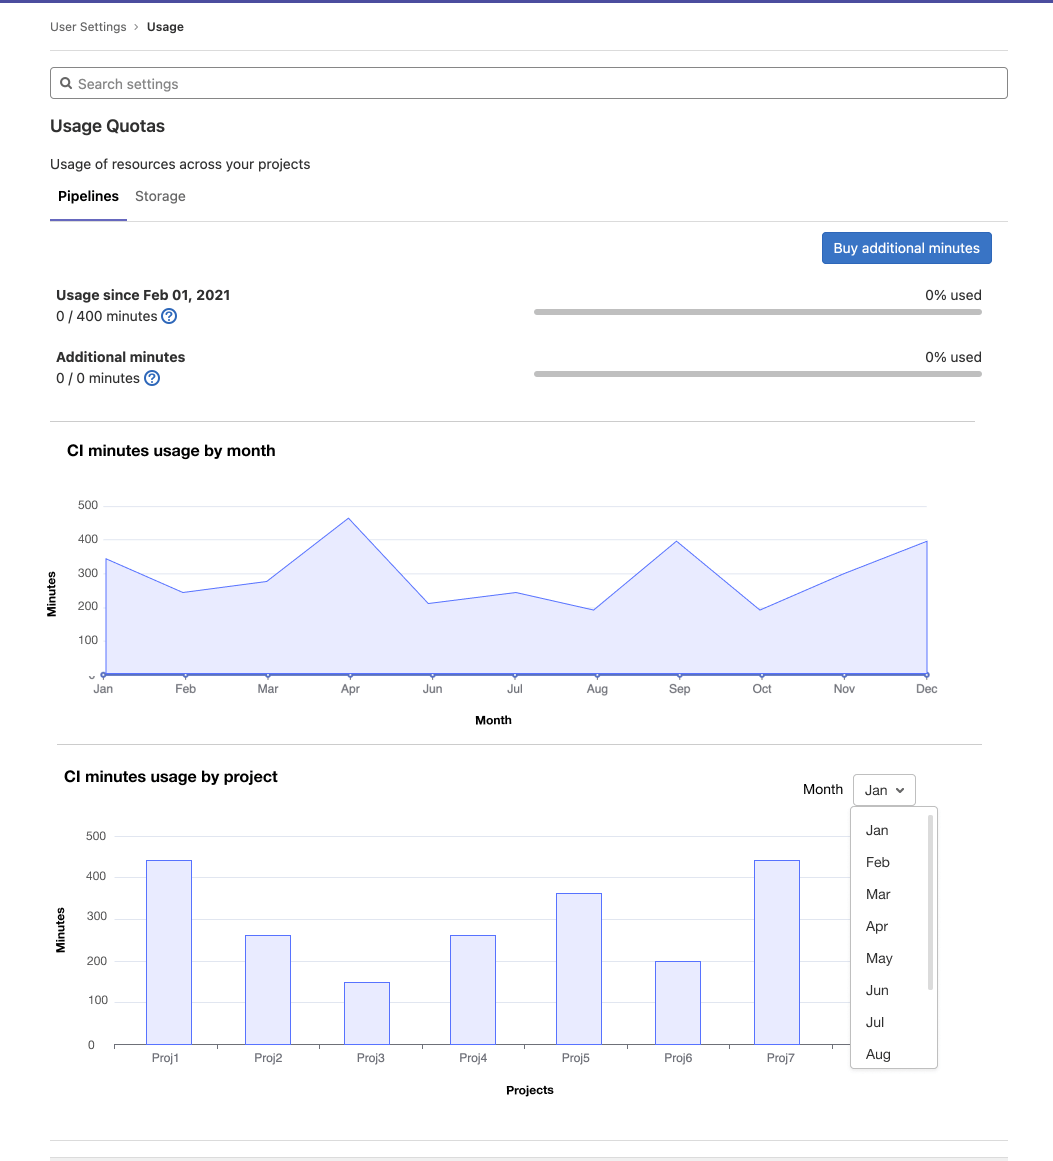Click the additional minutes progress bar

coord(758,373)
